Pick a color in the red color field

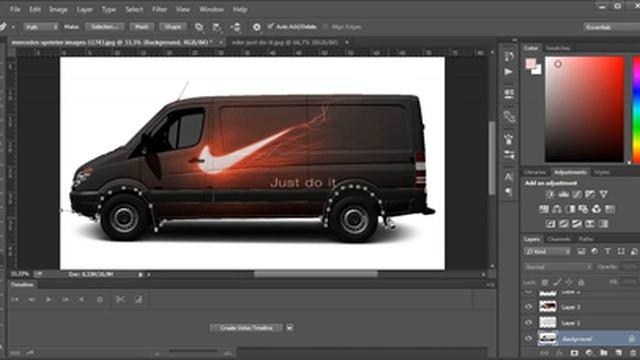coord(584,109)
